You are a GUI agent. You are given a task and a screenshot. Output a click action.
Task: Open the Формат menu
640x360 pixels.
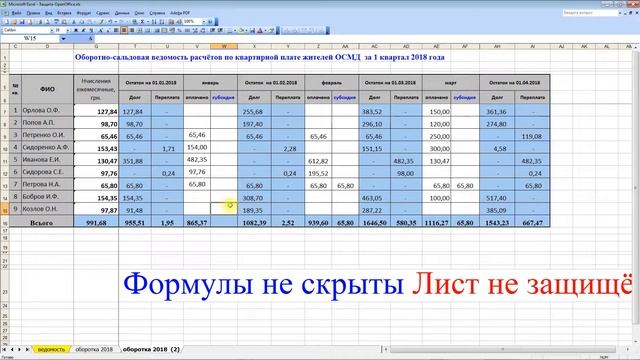pyautogui.click(x=84, y=13)
